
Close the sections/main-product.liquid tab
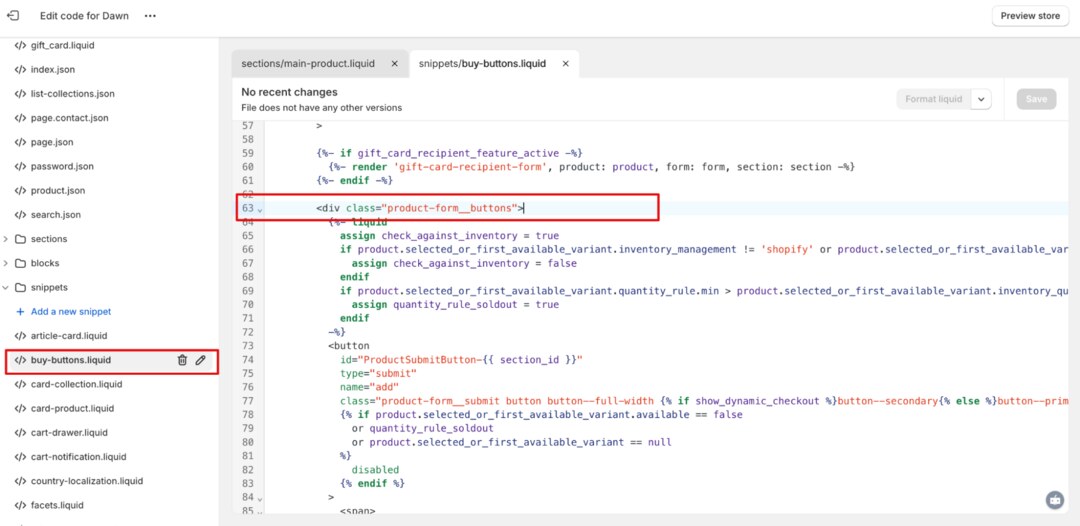point(395,63)
